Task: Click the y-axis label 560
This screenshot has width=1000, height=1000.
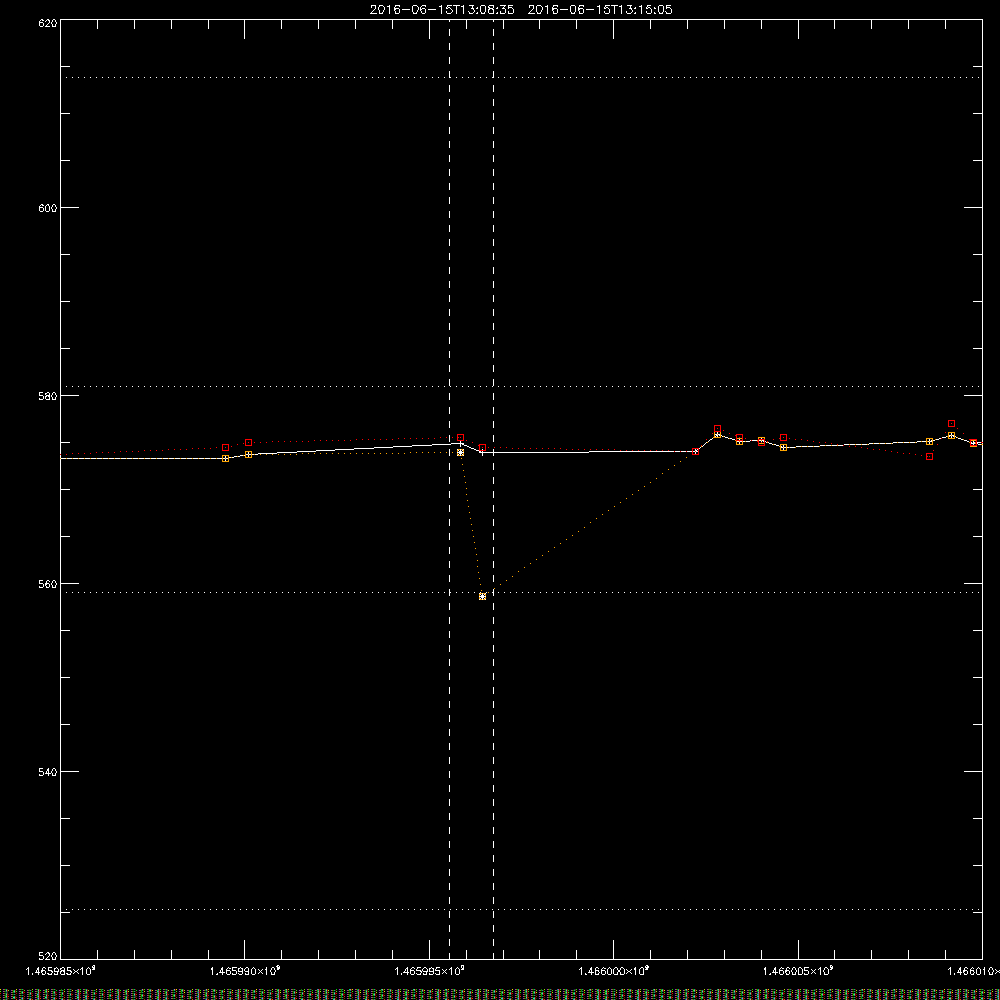Action: (x=48, y=584)
